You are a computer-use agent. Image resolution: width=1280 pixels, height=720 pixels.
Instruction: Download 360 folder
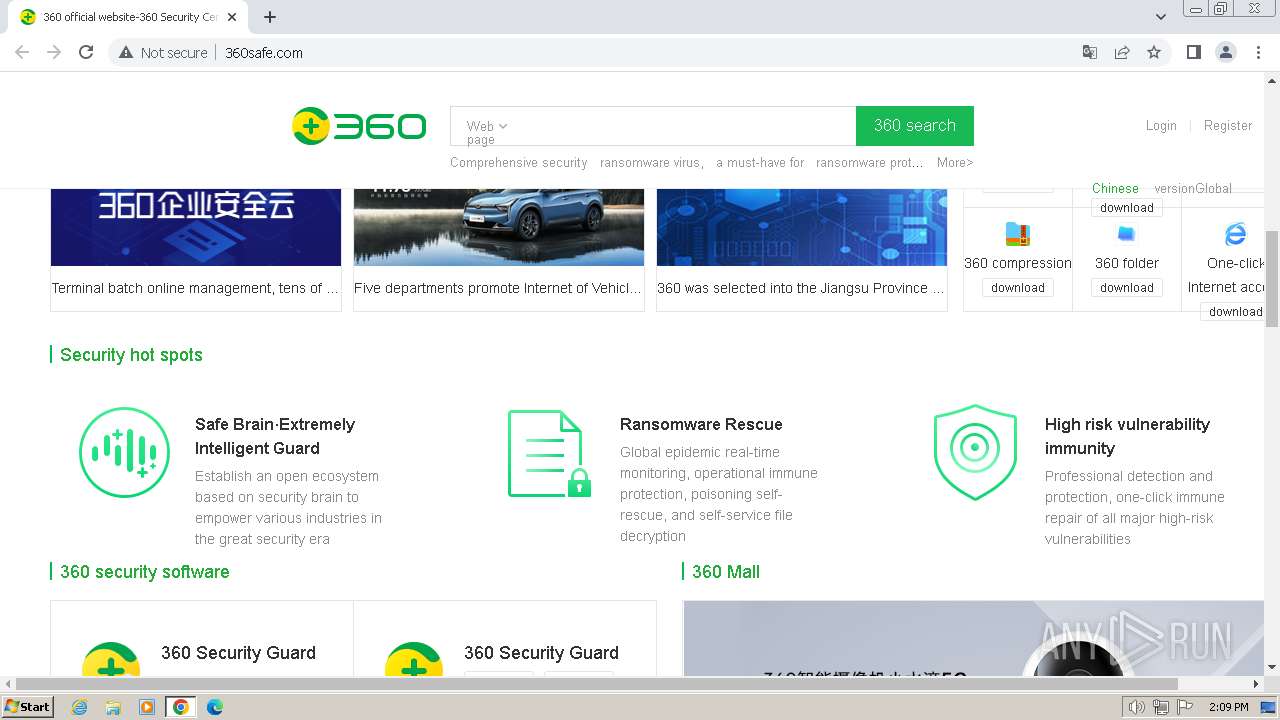(x=1127, y=288)
